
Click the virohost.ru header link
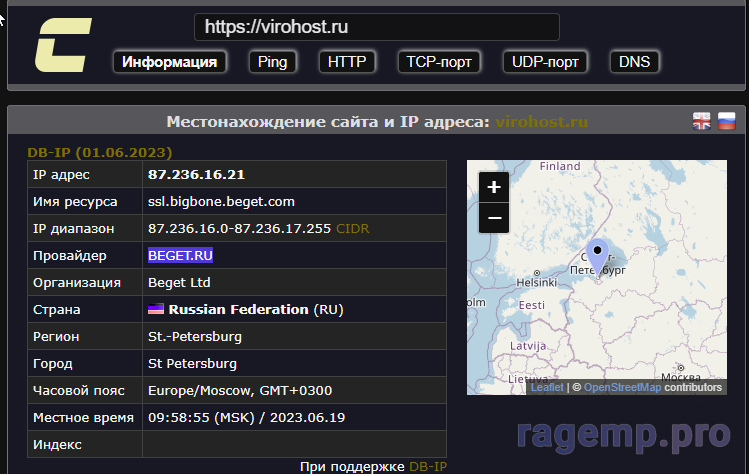tap(541, 122)
